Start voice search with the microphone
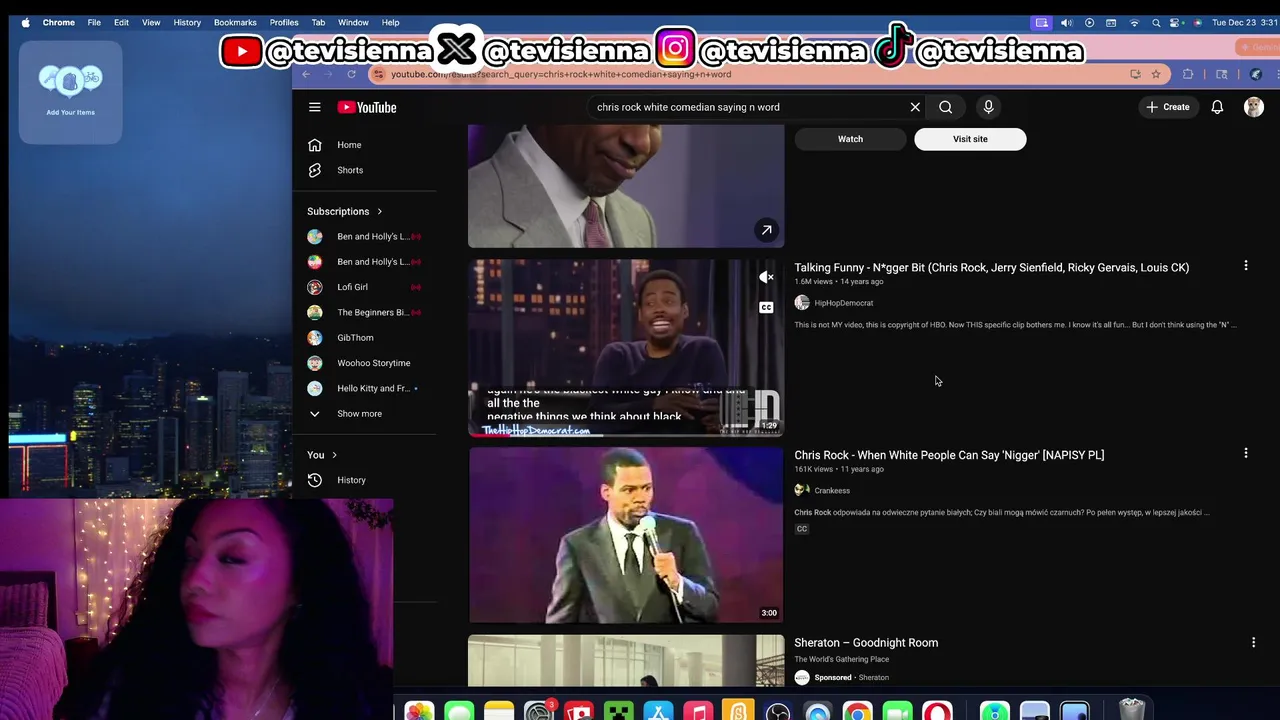The image size is (1280, 720). coord(988,107)
